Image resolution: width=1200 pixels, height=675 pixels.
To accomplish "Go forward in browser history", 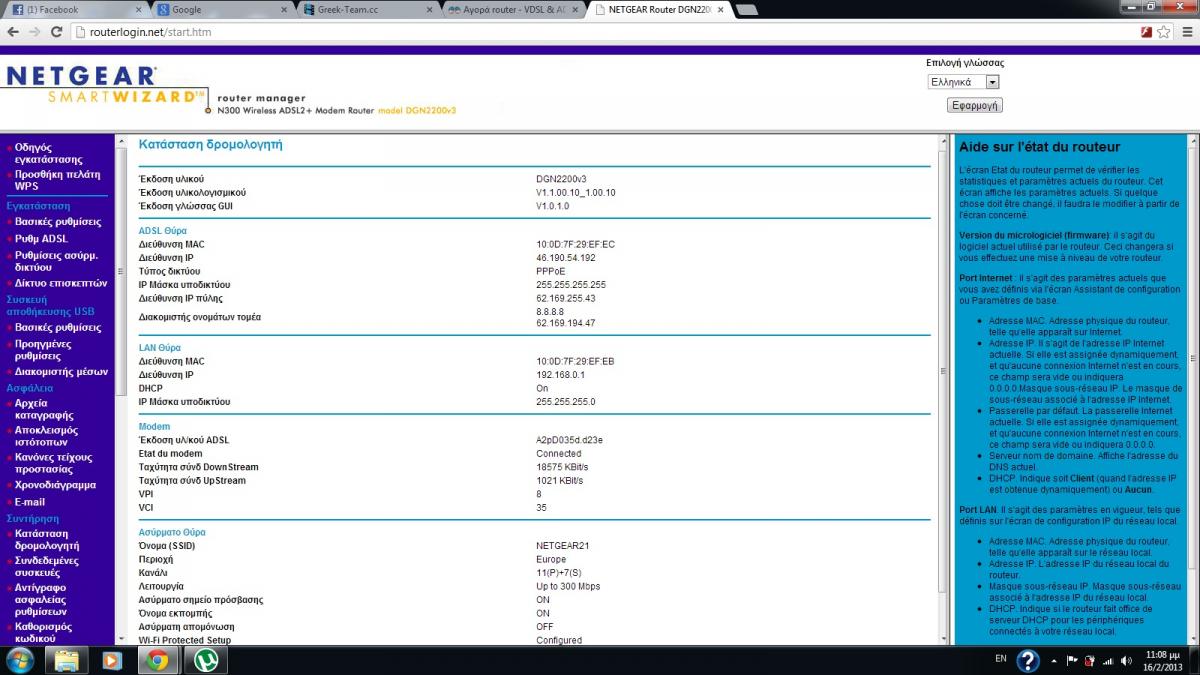I will [x=35, y=32].
